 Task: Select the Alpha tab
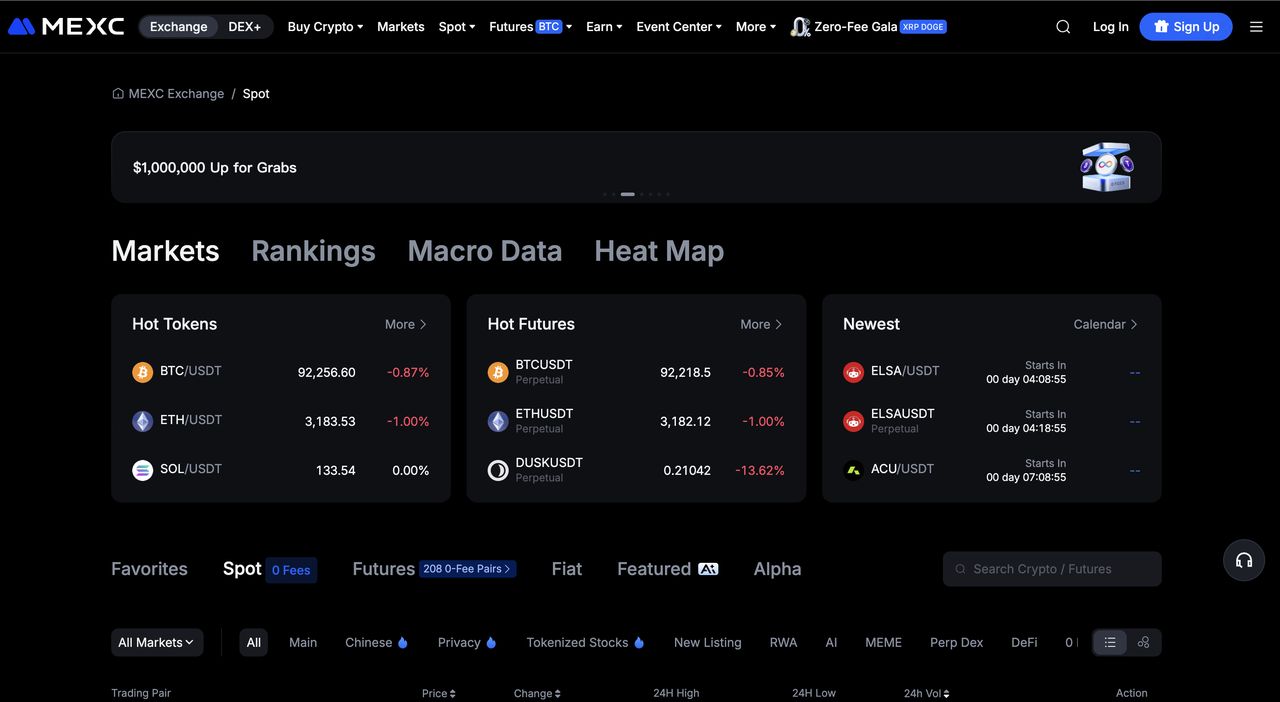click(777, 569)
